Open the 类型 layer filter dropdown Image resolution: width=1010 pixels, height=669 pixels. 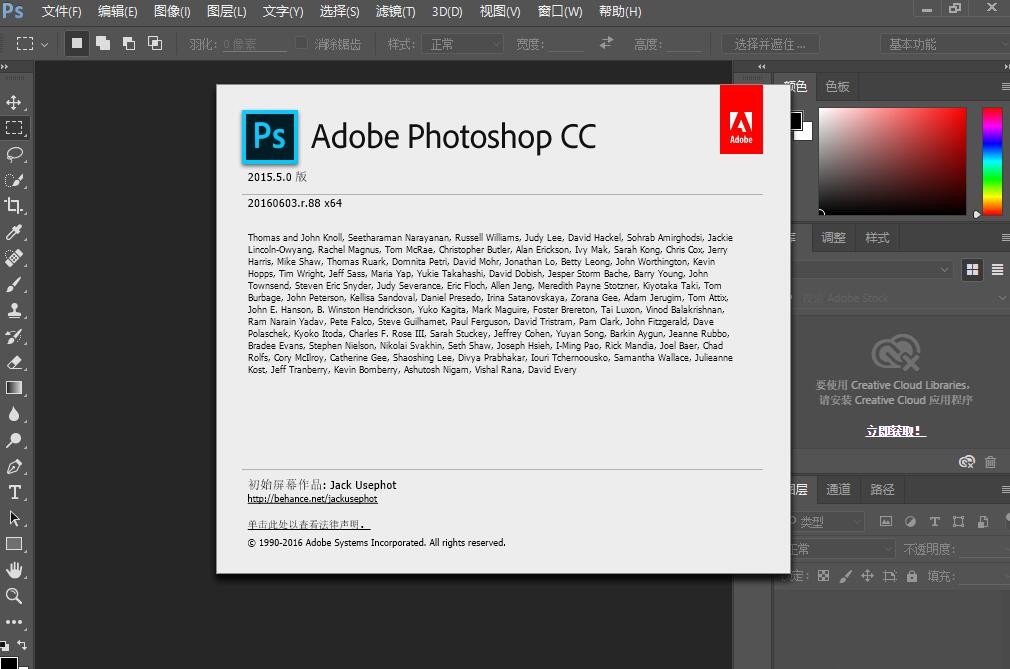[x=826, y=521]
